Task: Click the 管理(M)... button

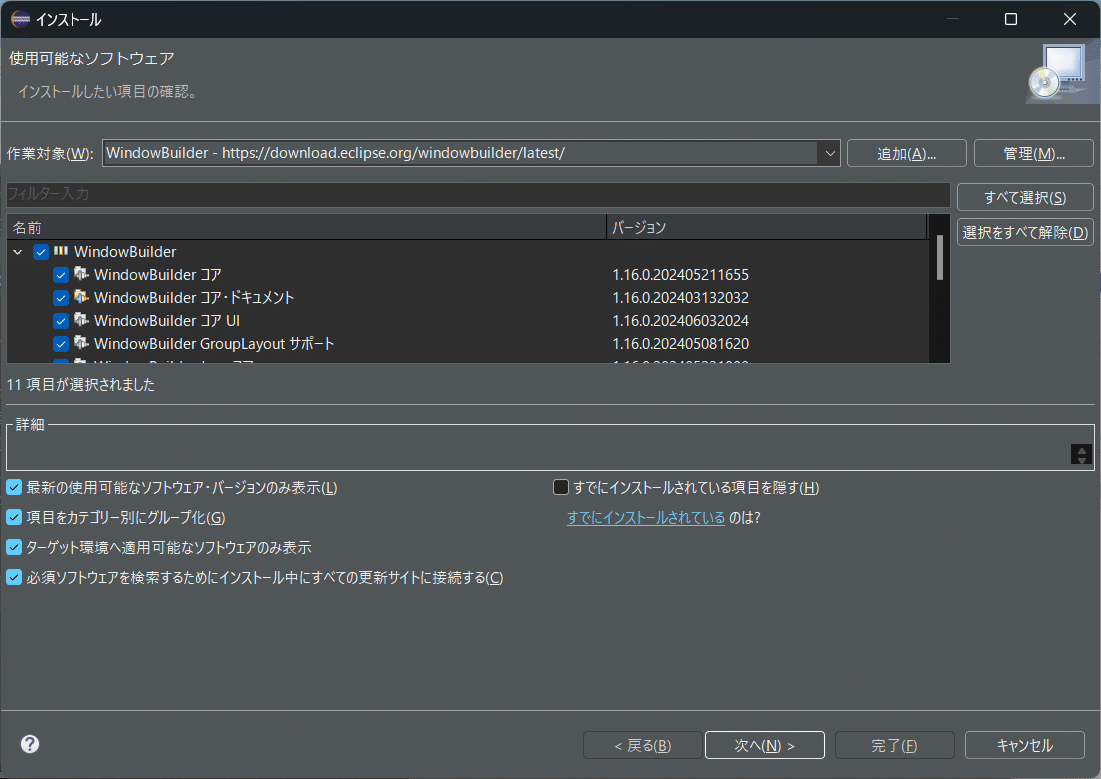Action: coord(1034,153)
